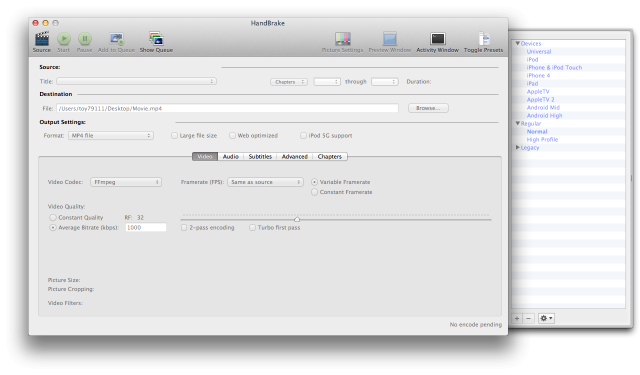Select the Constant Framerate radio button
Screen dimensions: 640x375
314,192
